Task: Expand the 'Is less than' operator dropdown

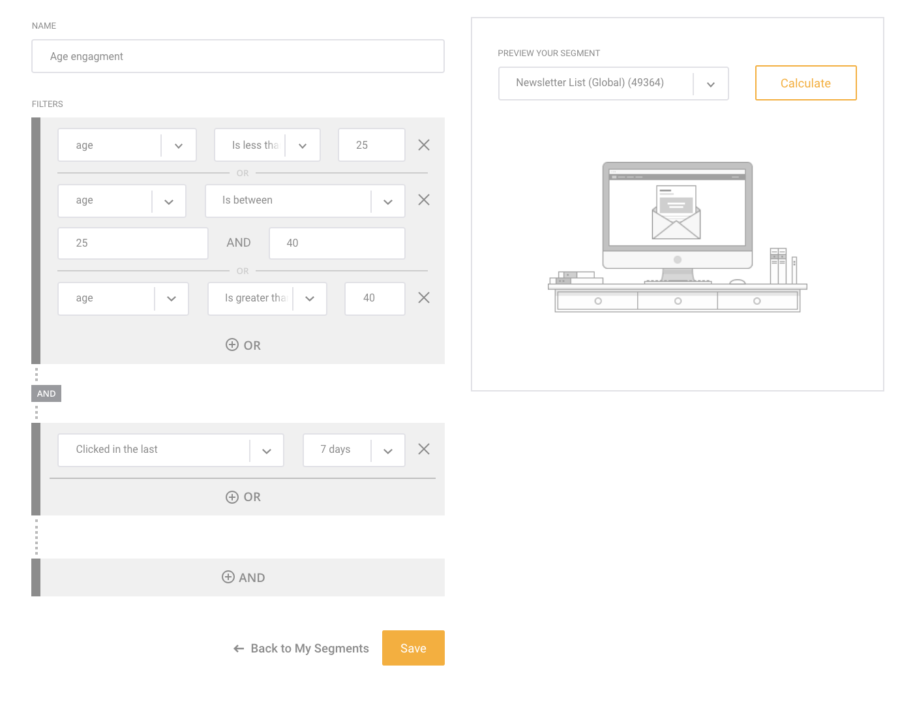Action: (302, 145)
